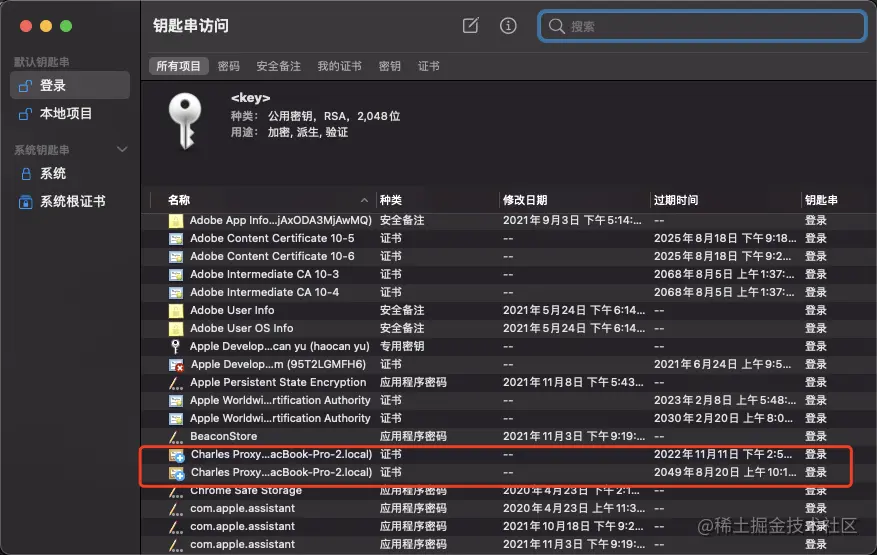Click the note icon for Adobe User Info
The width and height of the screenshot is (877, 555).
(176, 311)
